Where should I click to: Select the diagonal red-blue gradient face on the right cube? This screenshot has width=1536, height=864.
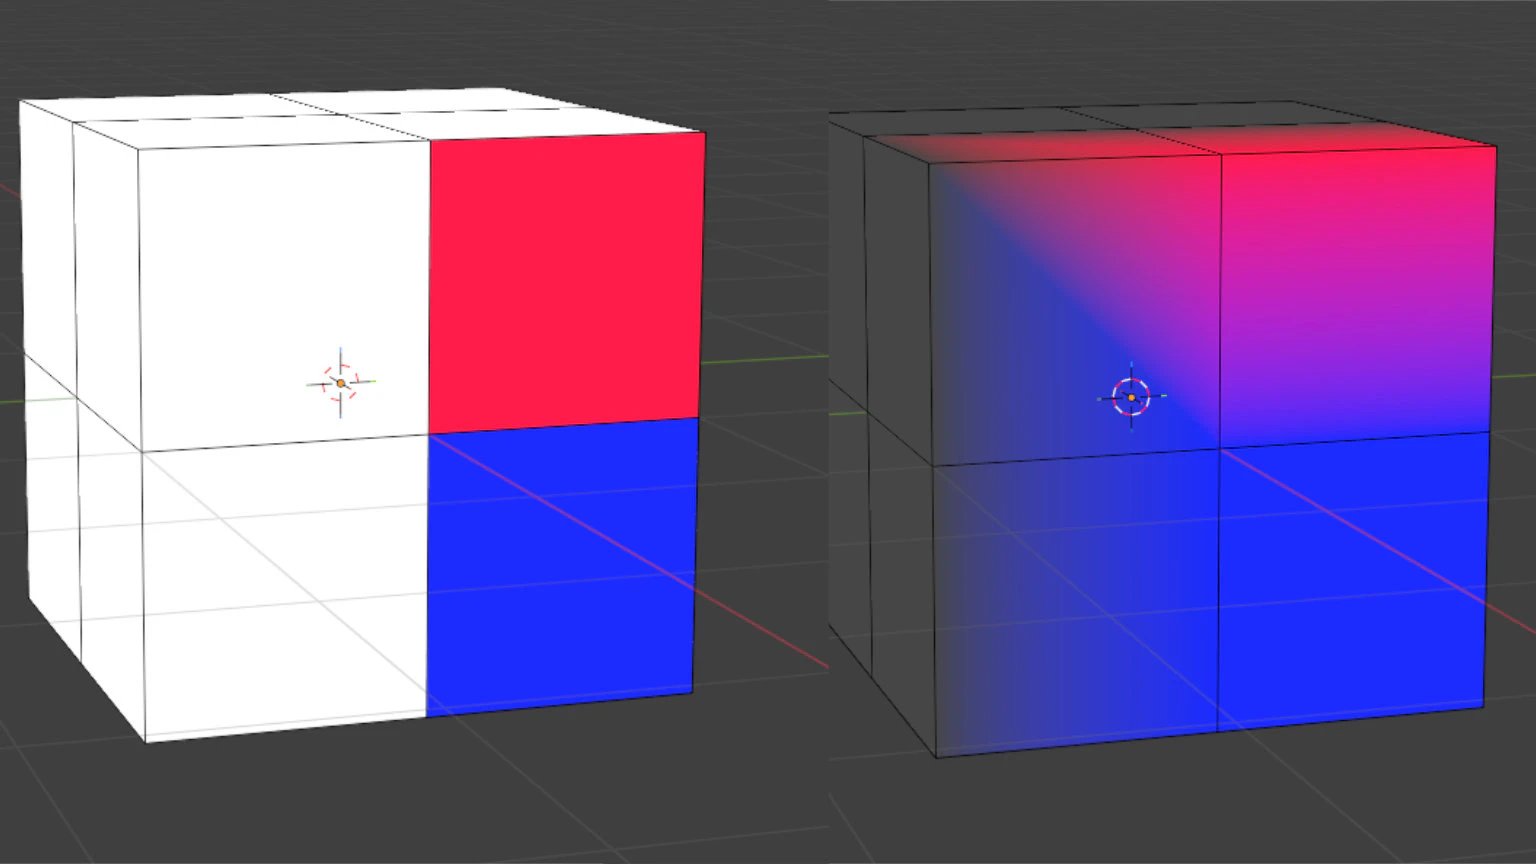tap(1076, 308)
